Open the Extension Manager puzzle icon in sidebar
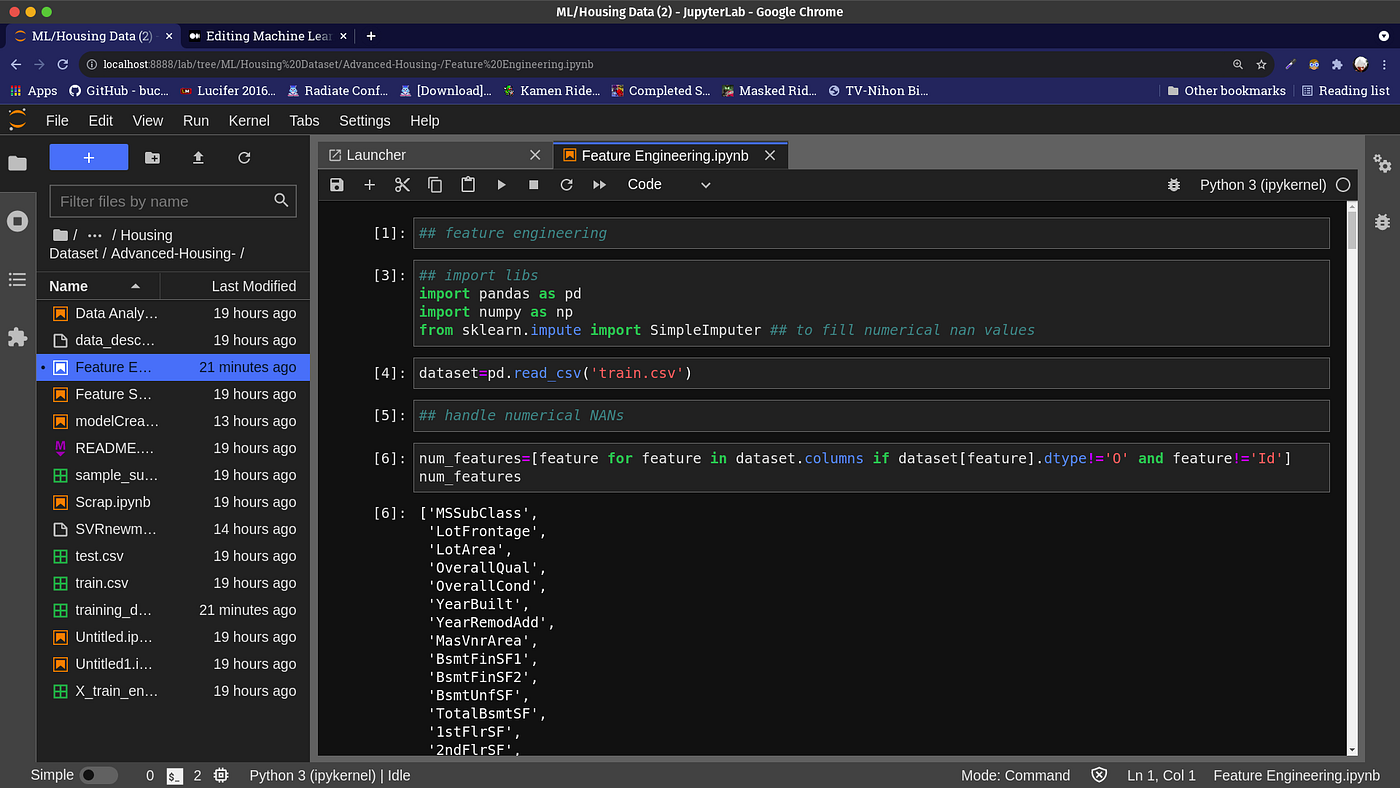 pyautogui.click(x=17, y=337)
